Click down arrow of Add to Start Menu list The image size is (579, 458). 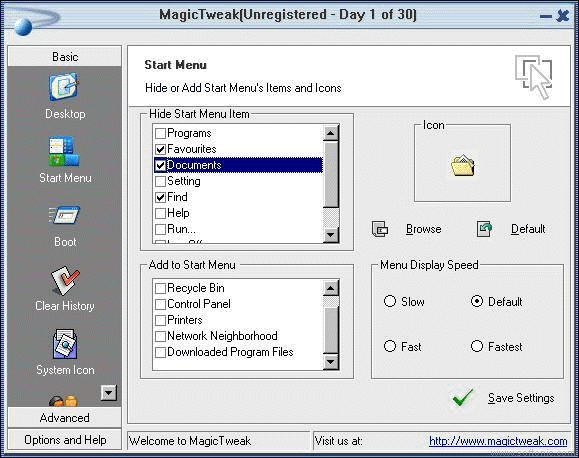click(x=330, y=362)
